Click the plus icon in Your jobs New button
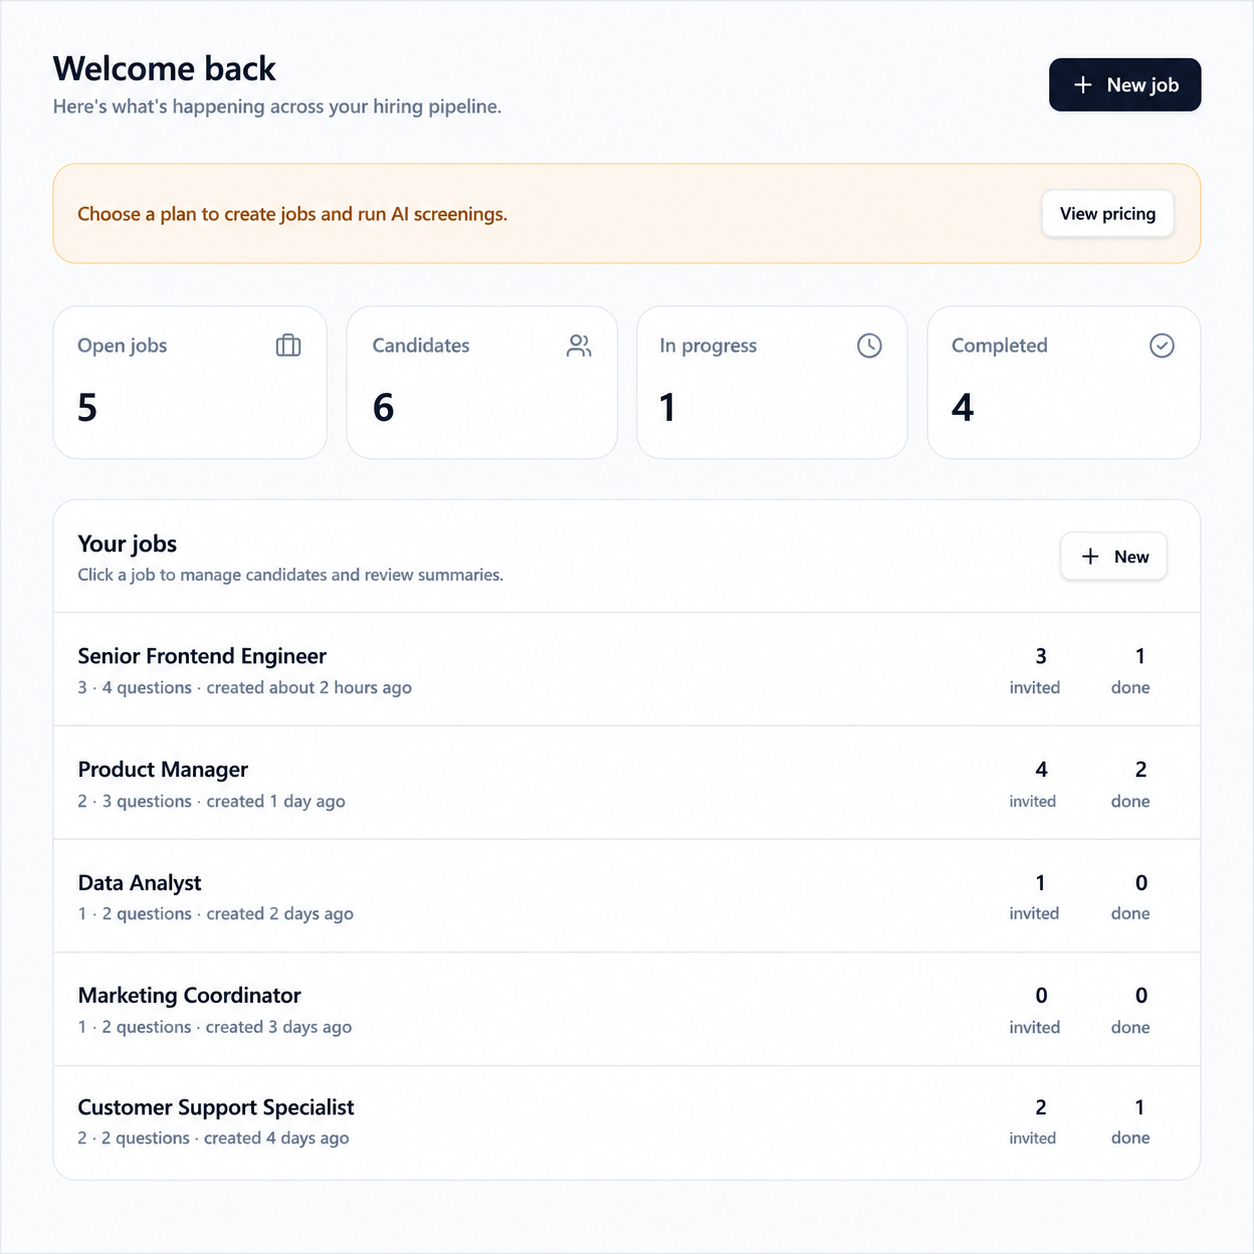 click(x=1090, y=557)
